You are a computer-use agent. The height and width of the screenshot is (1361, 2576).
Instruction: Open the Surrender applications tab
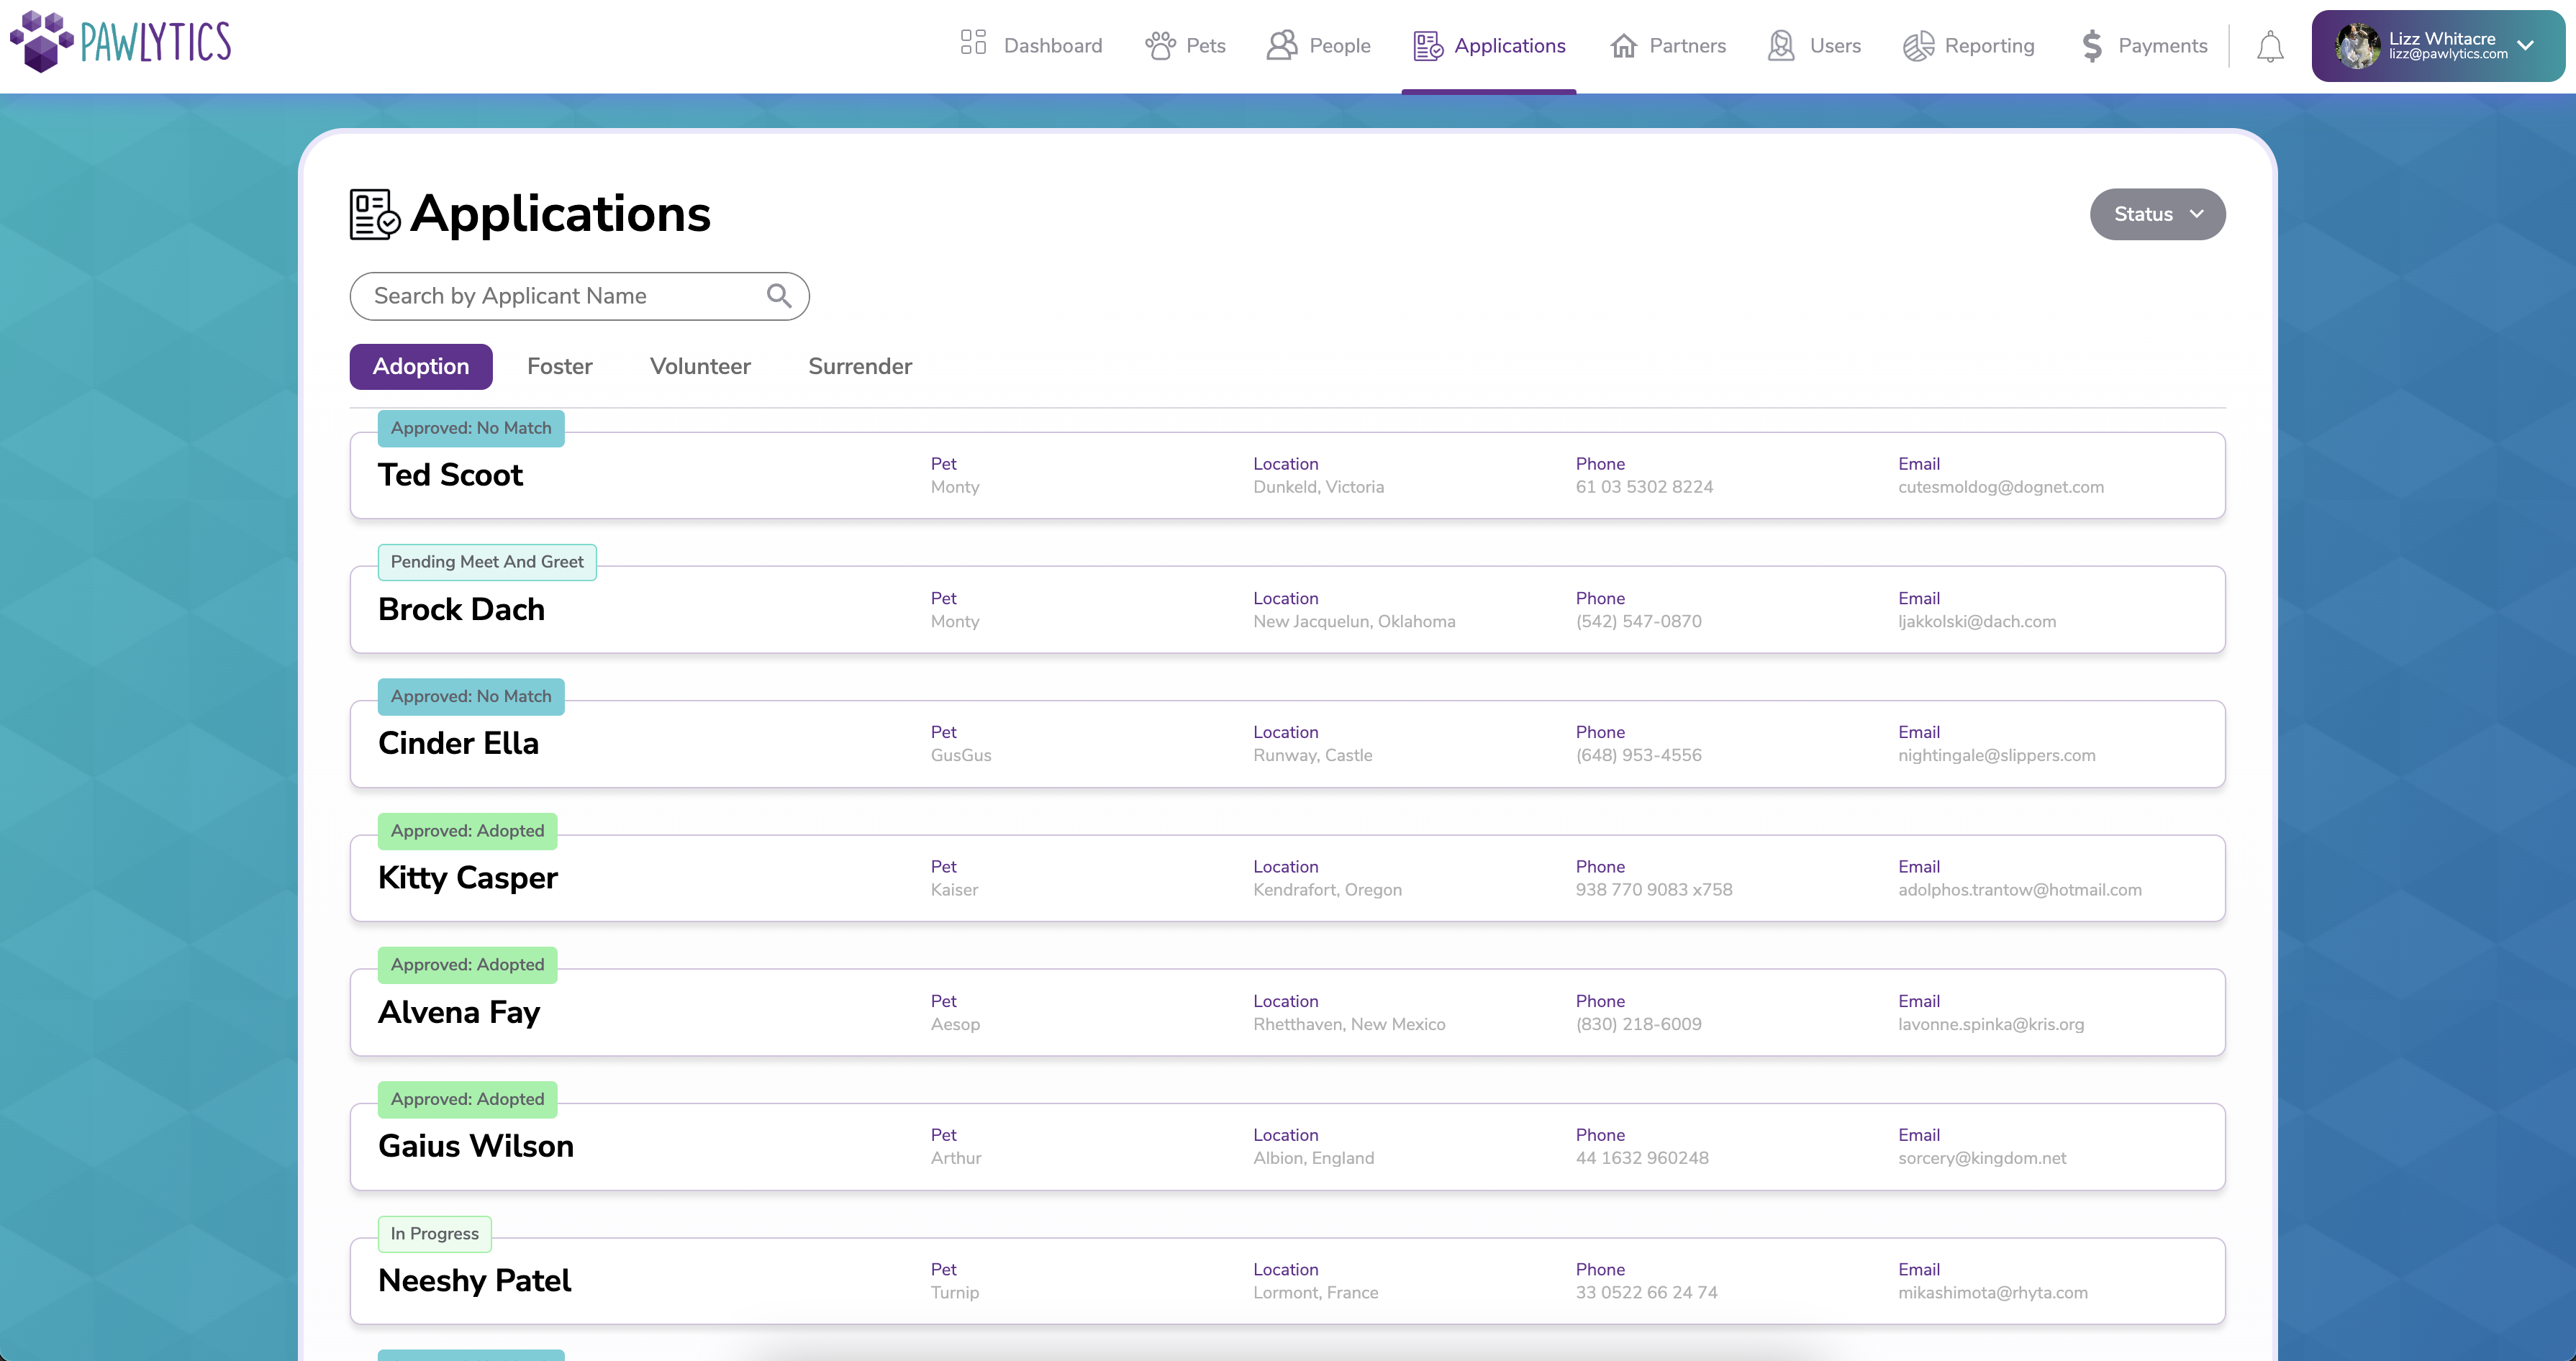(x=859, y=366)
